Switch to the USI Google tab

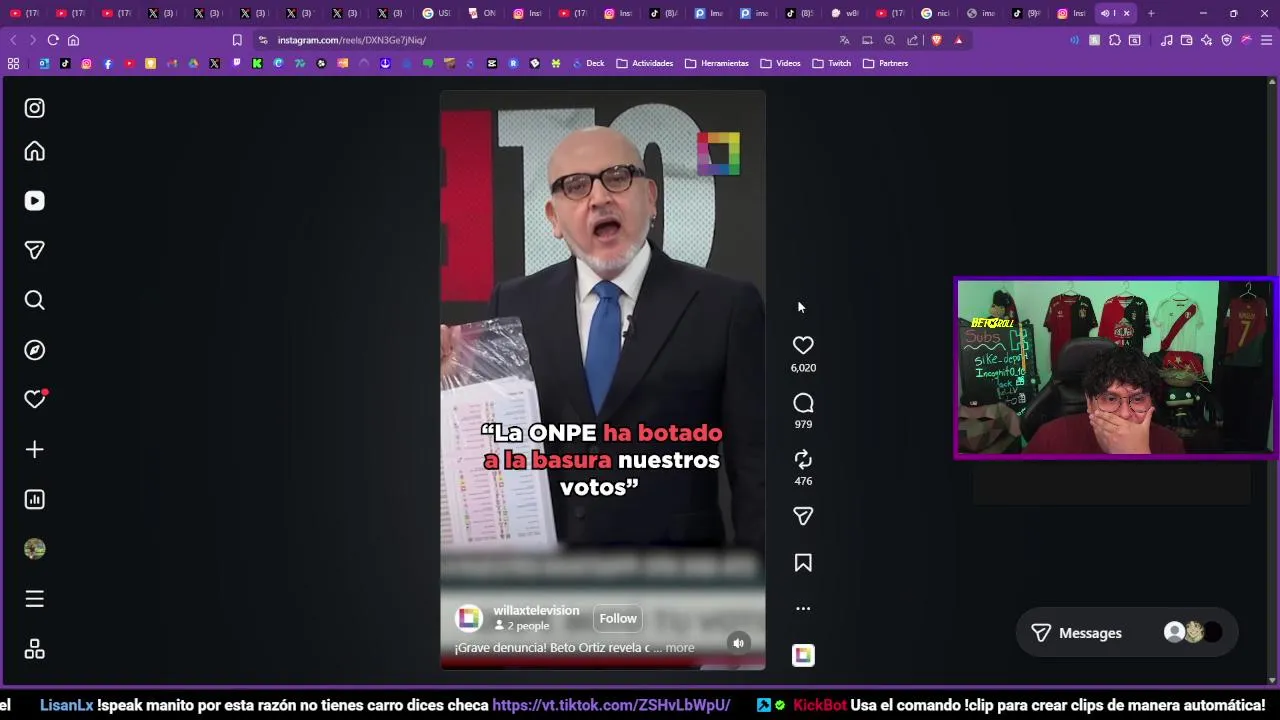[x=437, y=13]
